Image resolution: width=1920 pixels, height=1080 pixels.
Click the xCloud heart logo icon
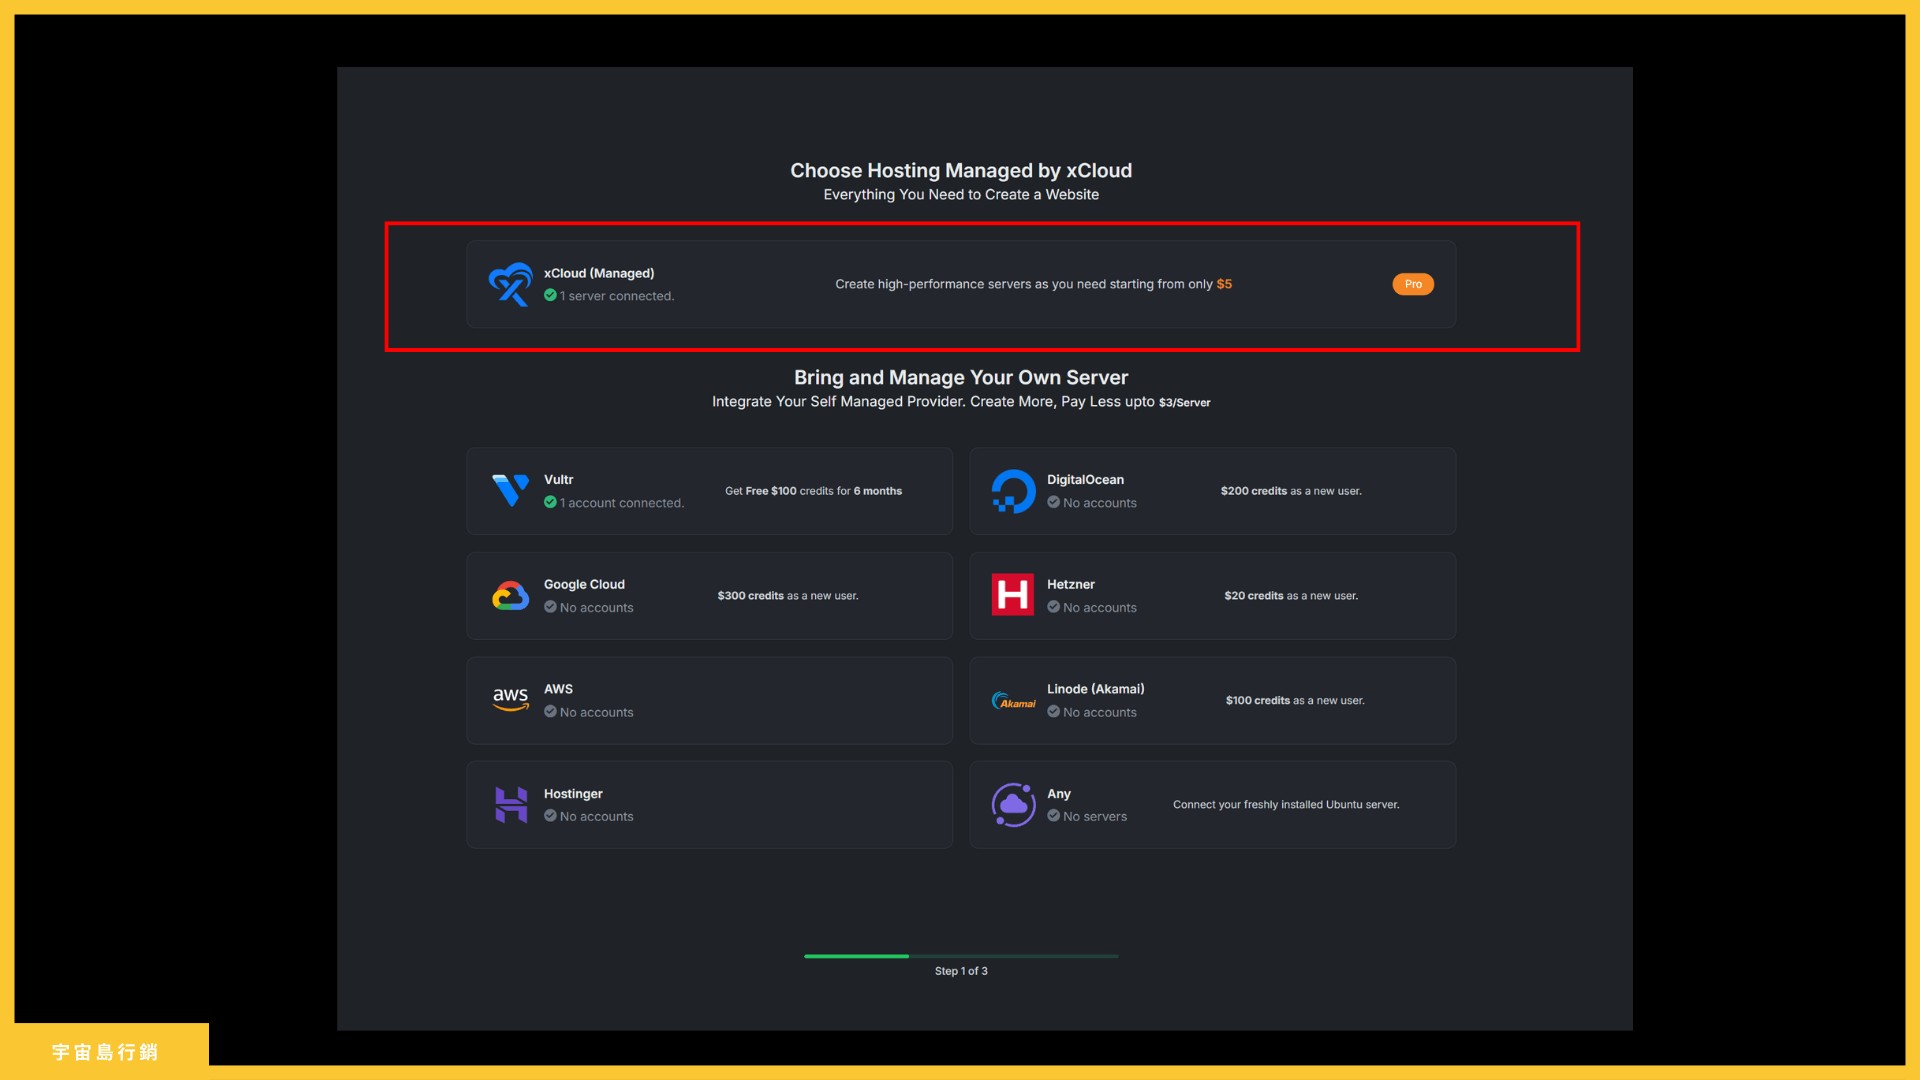point(510,284)
